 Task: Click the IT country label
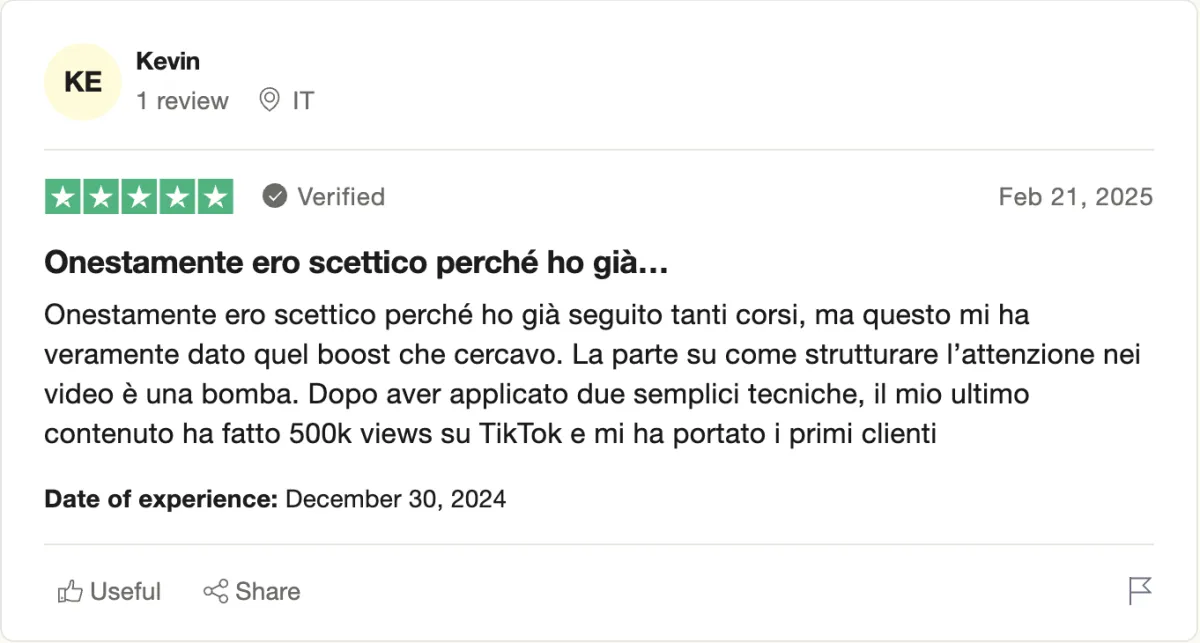point(303,101)
